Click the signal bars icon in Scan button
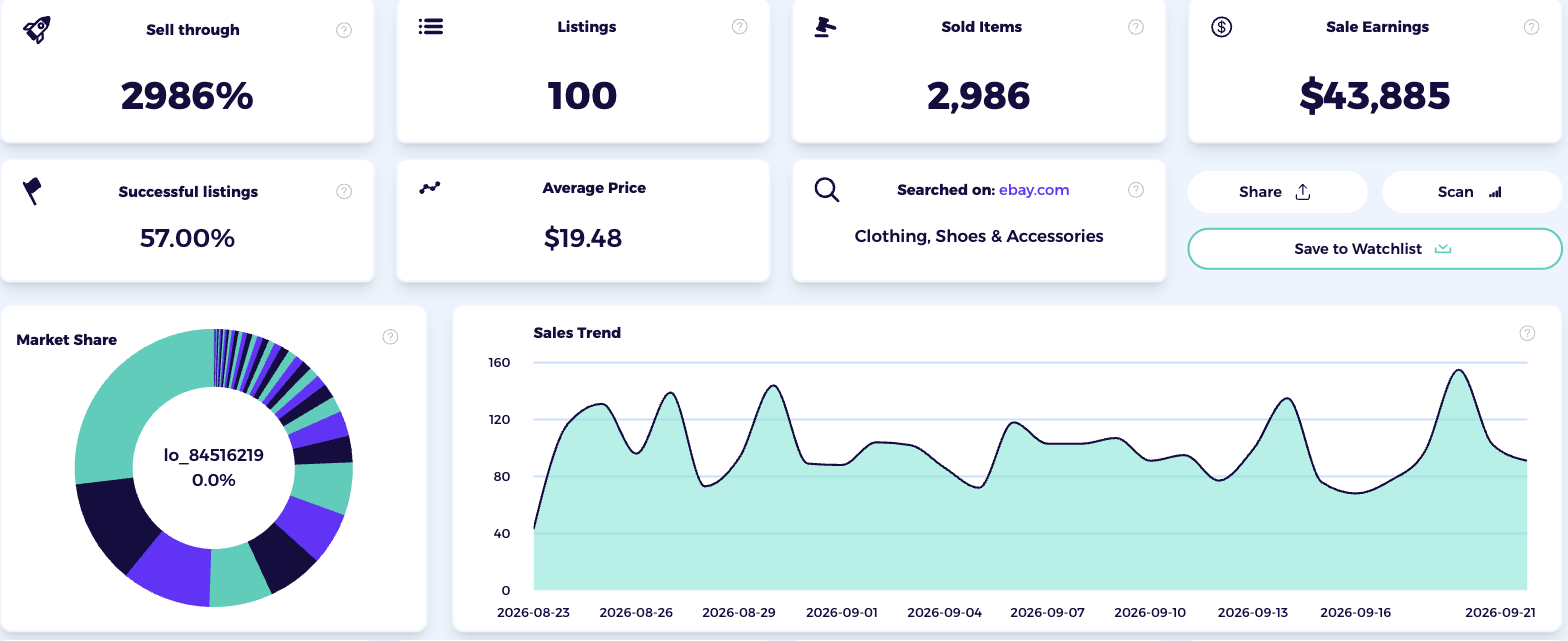 tap(1495, 192)
